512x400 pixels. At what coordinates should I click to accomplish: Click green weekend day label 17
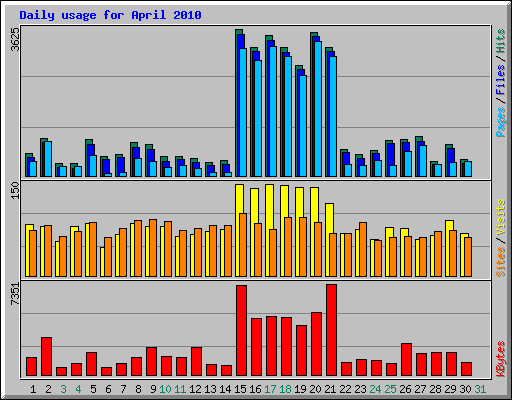click(x=270, y=389)
